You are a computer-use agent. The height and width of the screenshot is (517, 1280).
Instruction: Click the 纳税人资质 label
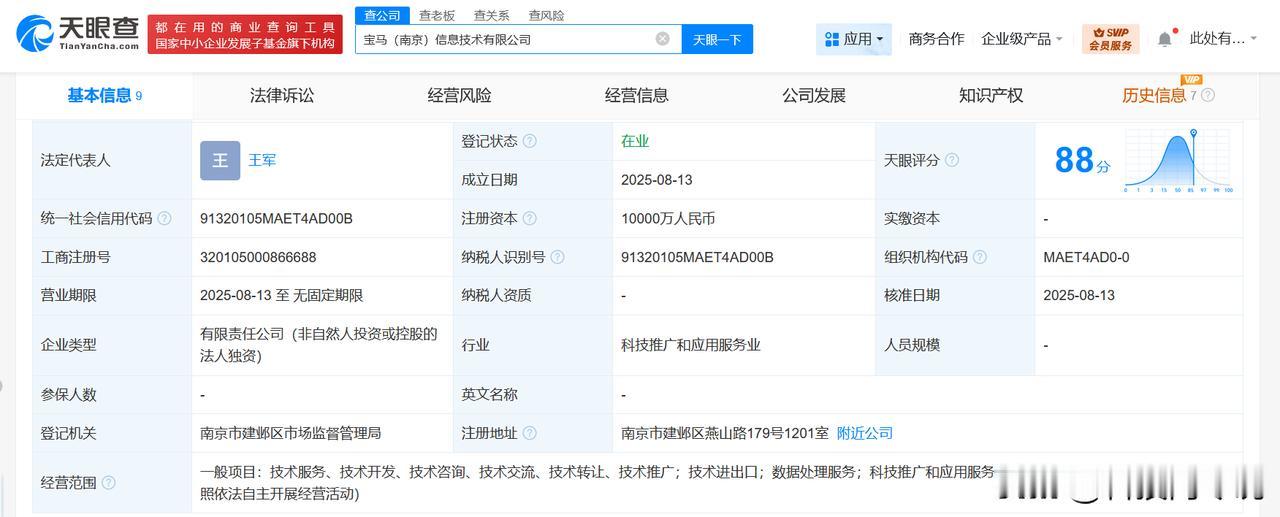[x=497, y=296]
